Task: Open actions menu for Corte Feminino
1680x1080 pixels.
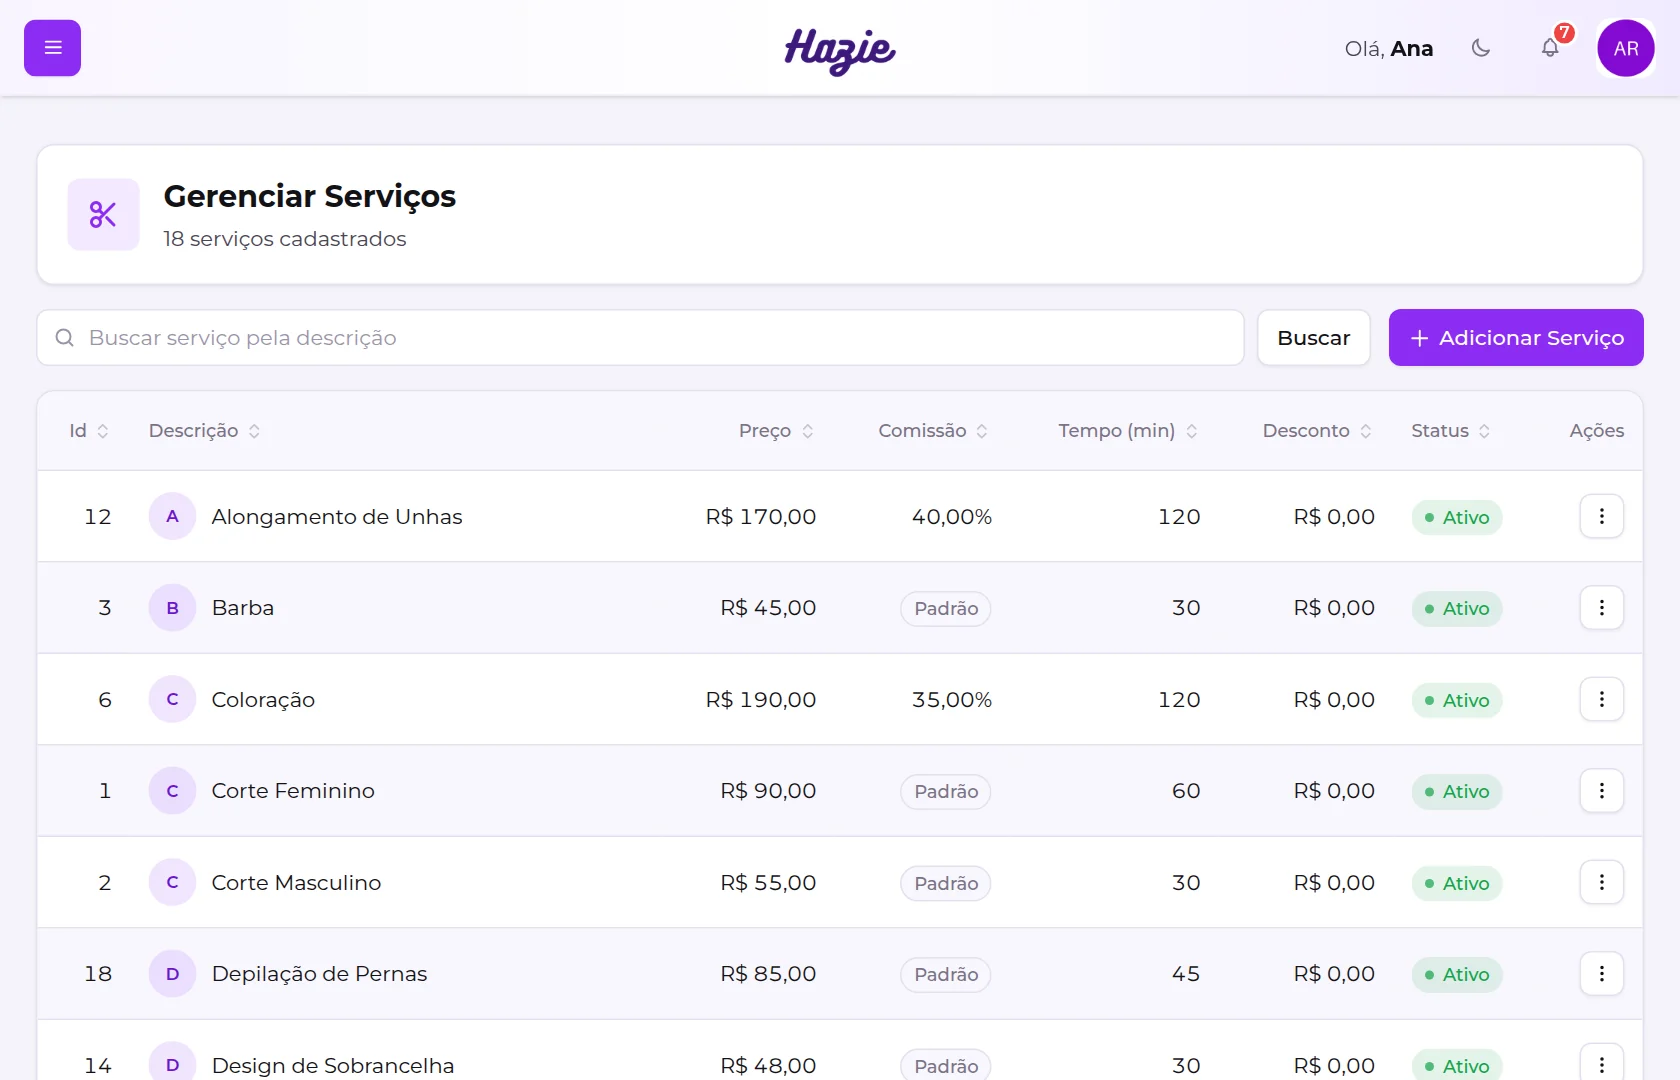Action: pos(1602,791)
